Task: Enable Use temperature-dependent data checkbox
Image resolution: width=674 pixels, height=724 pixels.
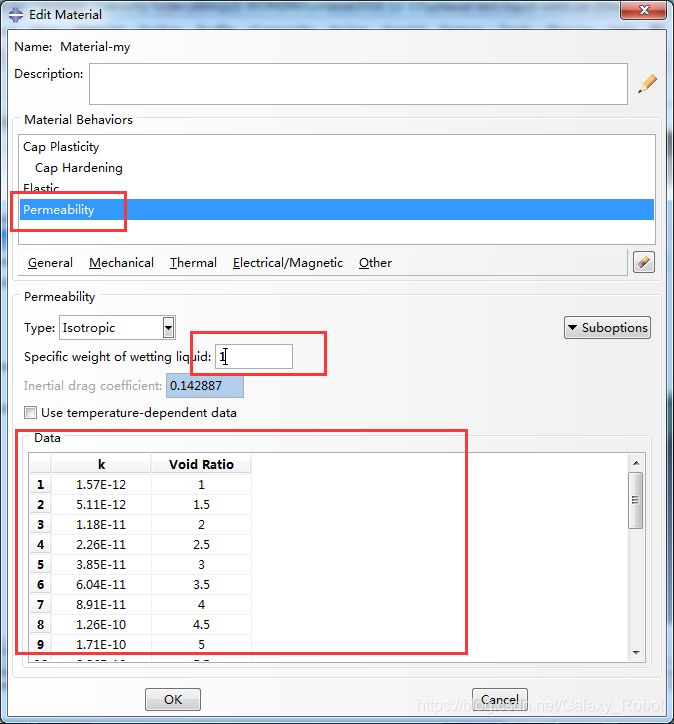Action: click(x=30, y=412)
